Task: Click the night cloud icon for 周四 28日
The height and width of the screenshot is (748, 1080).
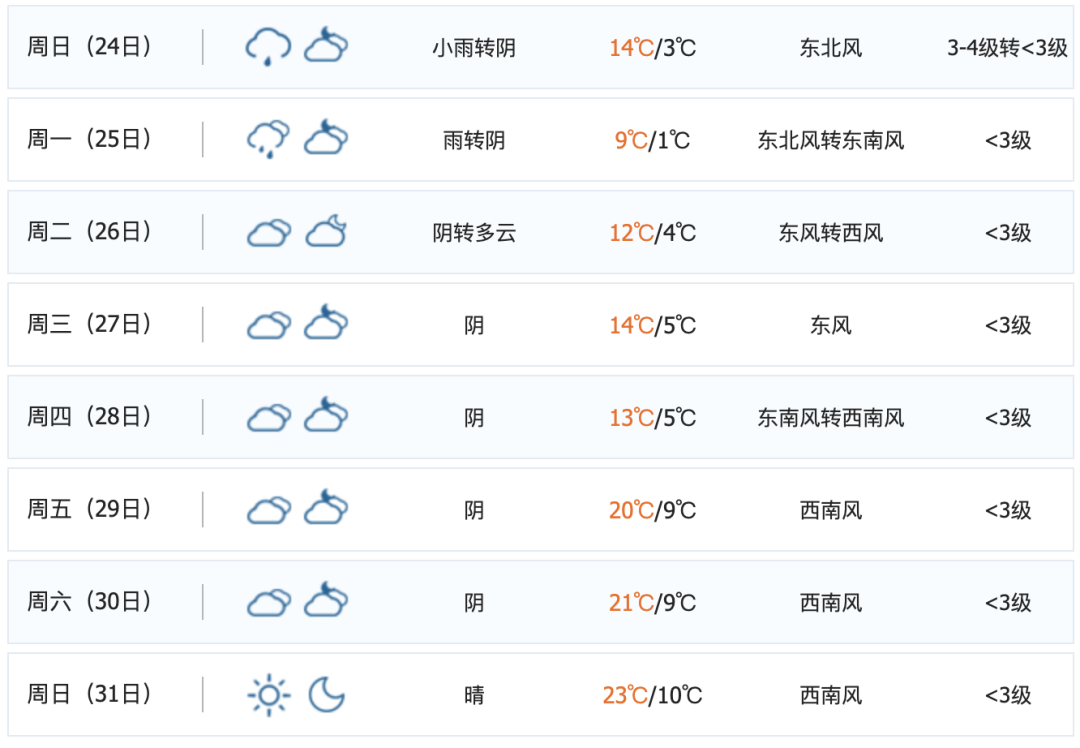Action: [x=326, y=417]
